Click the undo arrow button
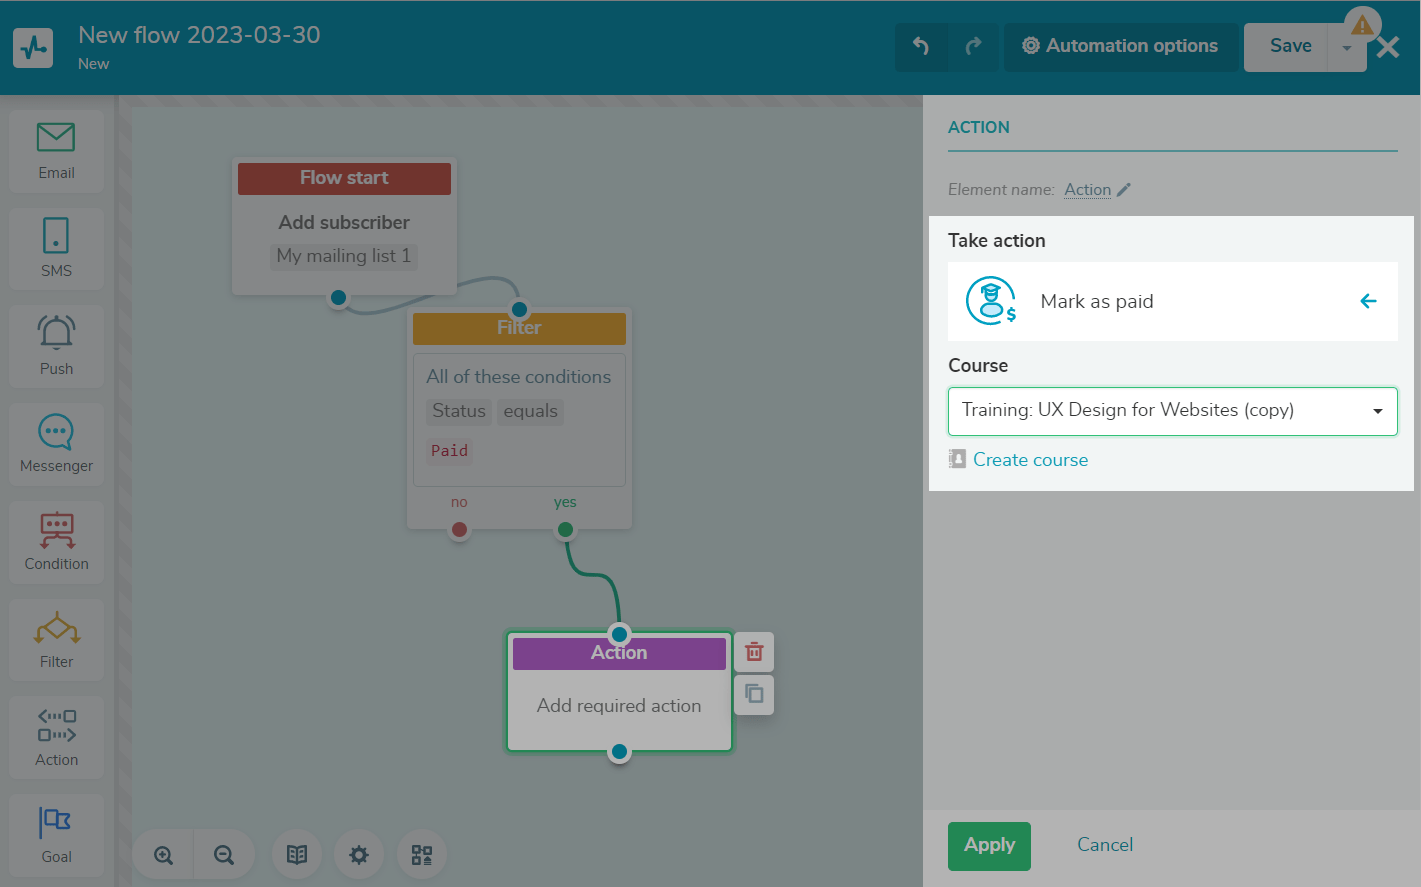 click(921, 46)
